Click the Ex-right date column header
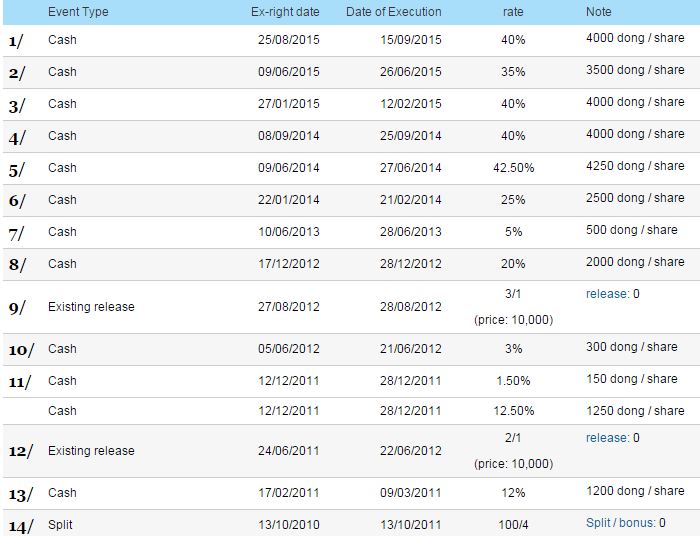Image resolution: width=700 pixels, height=536 pixels. [285, 12]
